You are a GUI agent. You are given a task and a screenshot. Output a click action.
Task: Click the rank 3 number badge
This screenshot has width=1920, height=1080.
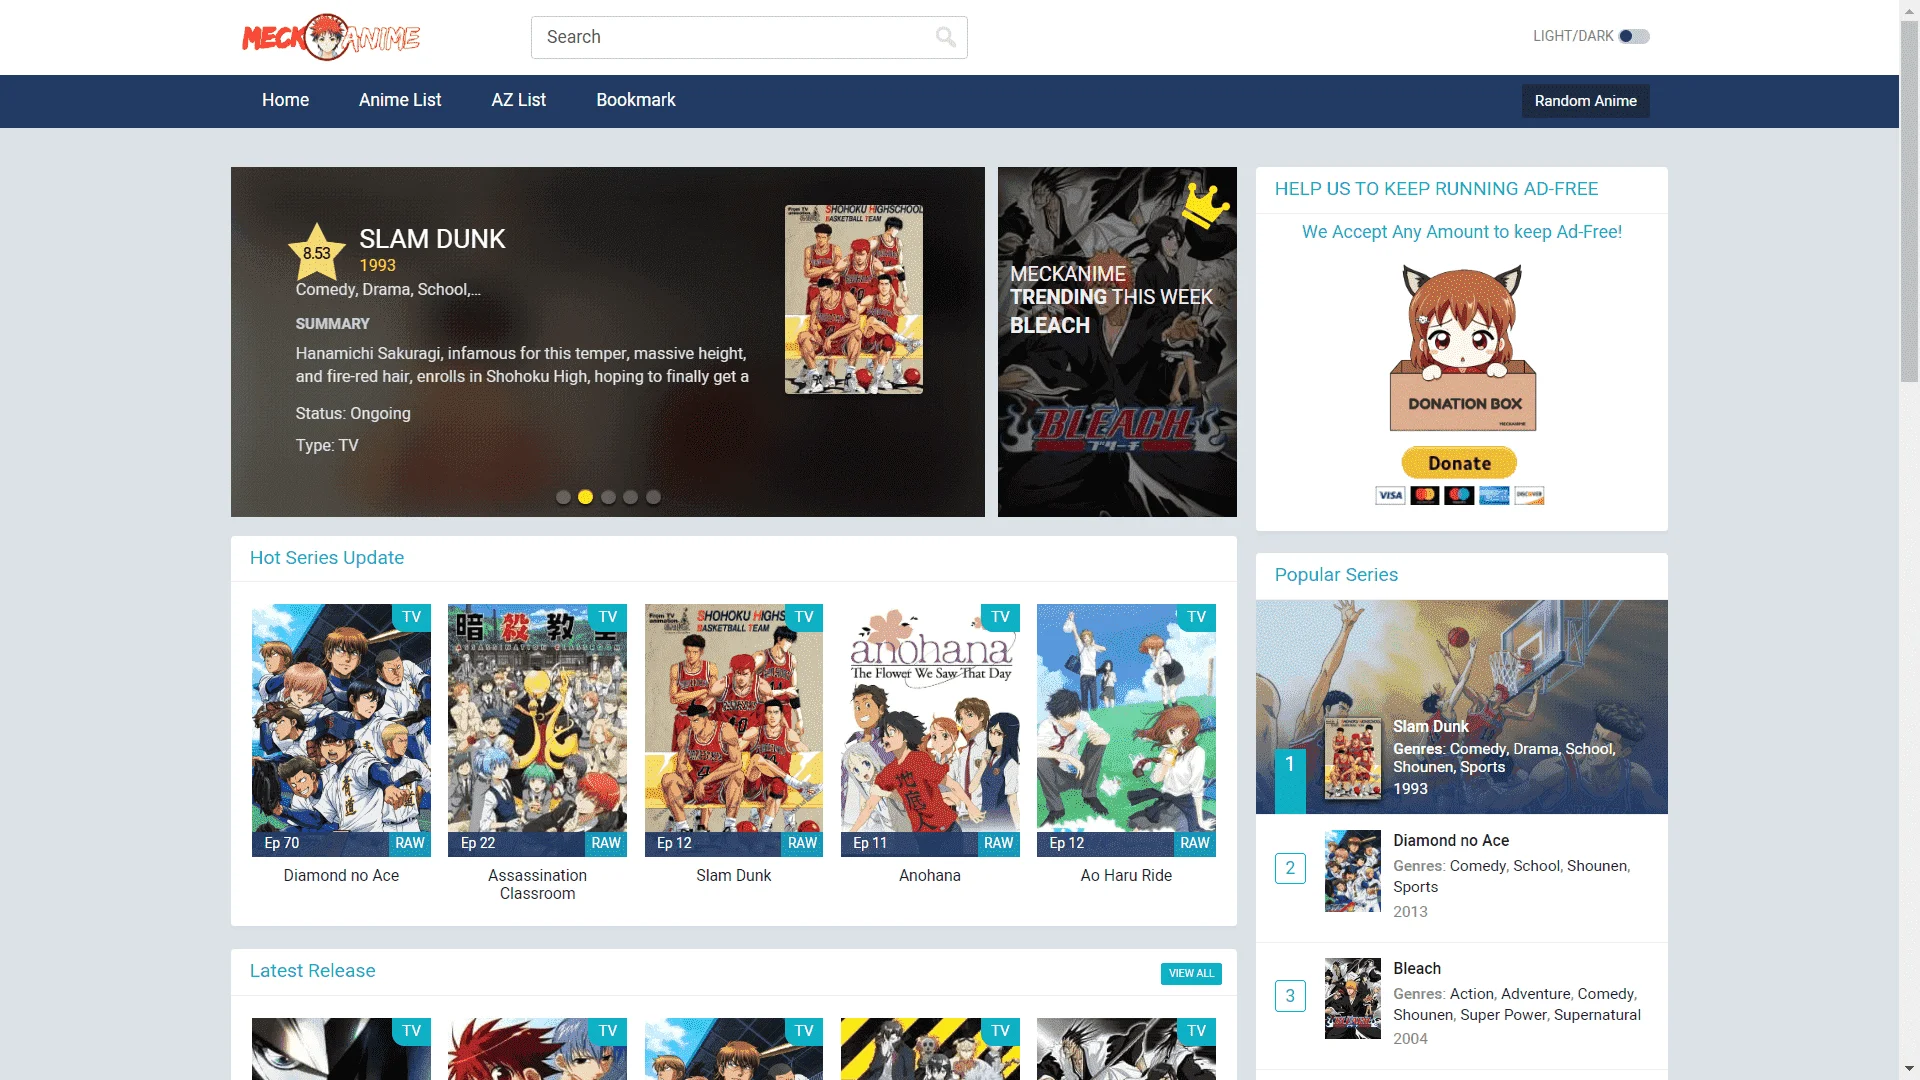pyautogui.click(x=1290, y=996)
